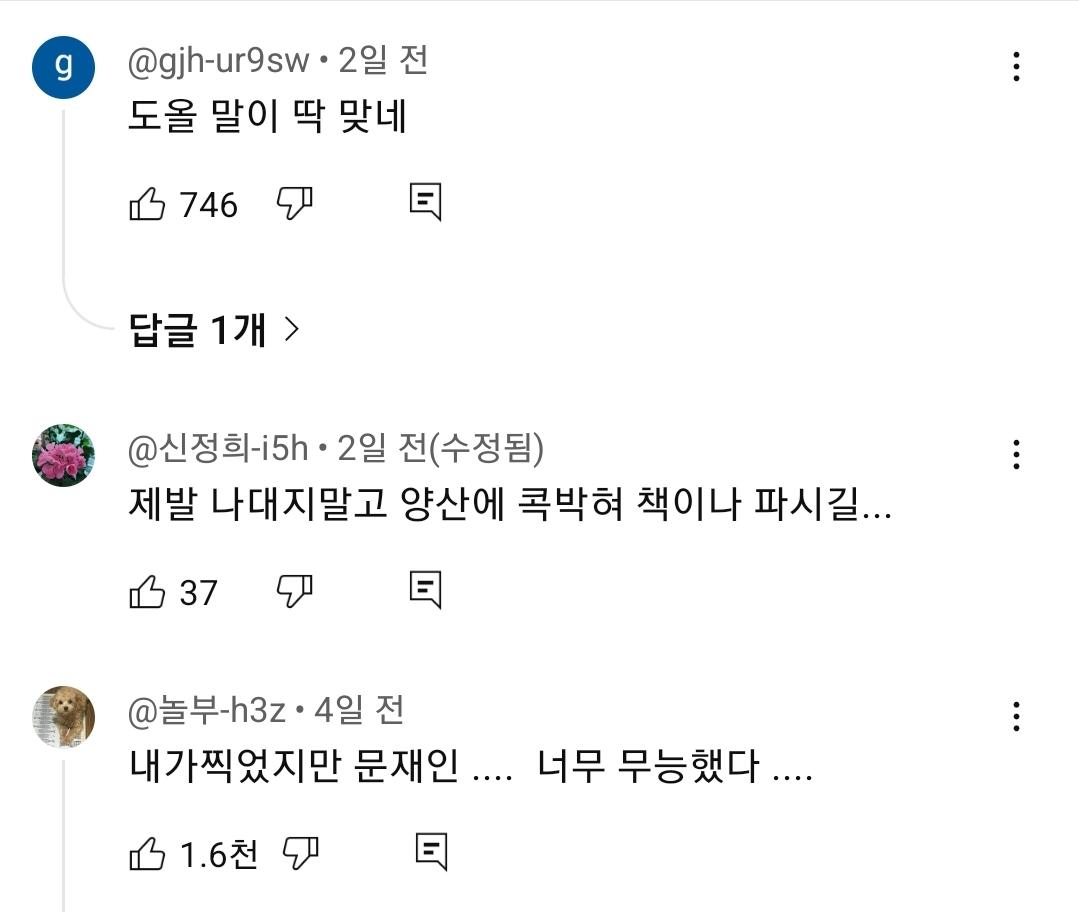Open more options for @gjh-ur9sw comment

click(x=1016, y=67)
